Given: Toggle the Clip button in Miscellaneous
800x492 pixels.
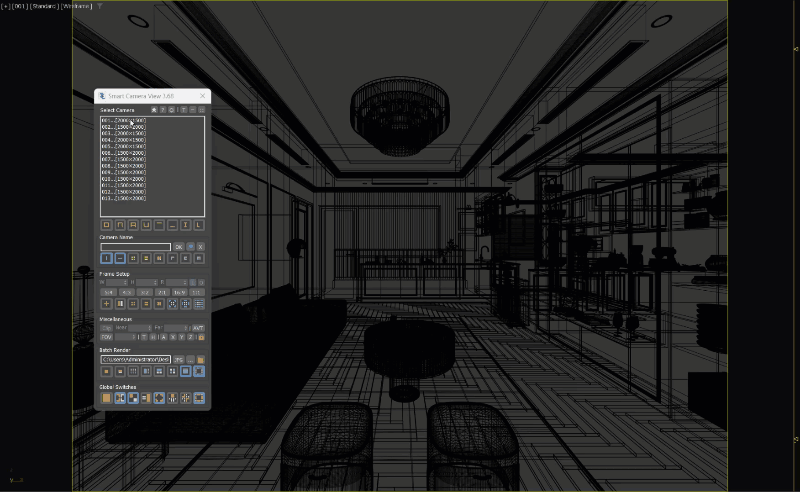Looking at the screenshot, I should coord(106,327).
